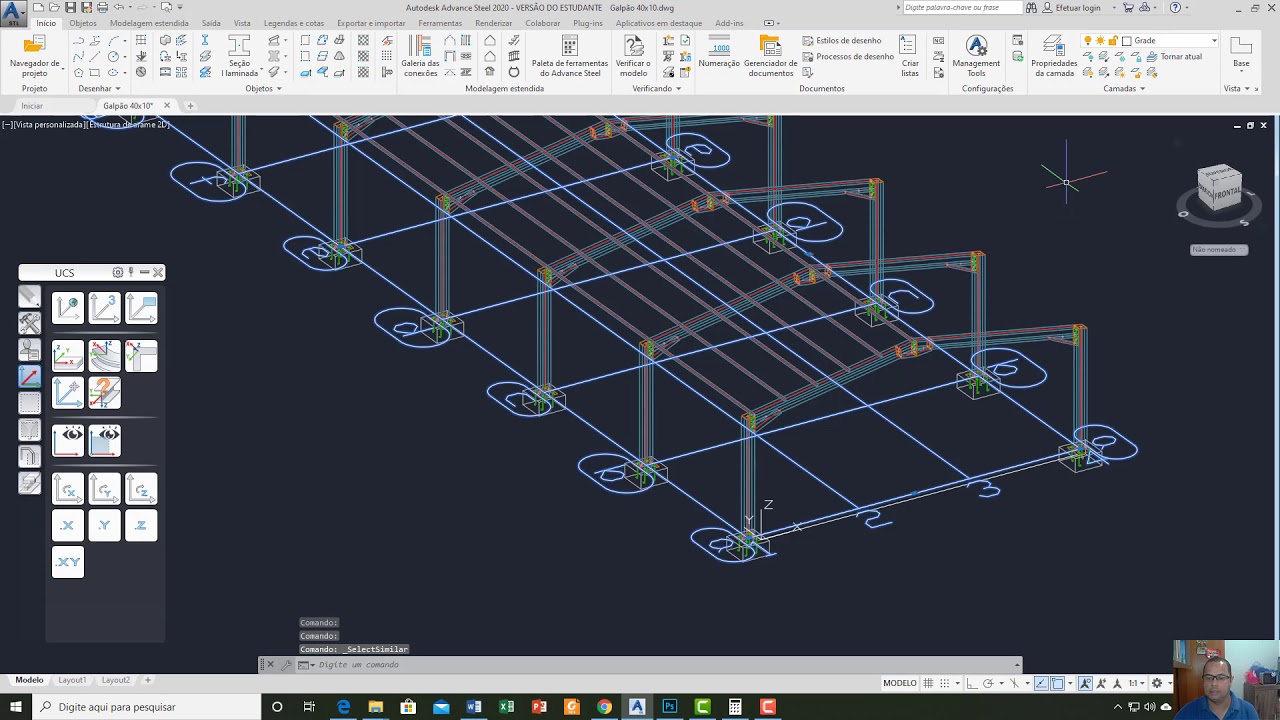Open UCS palette settings gear
This screenshot has width=1280, height=720.
coord(118,272)
